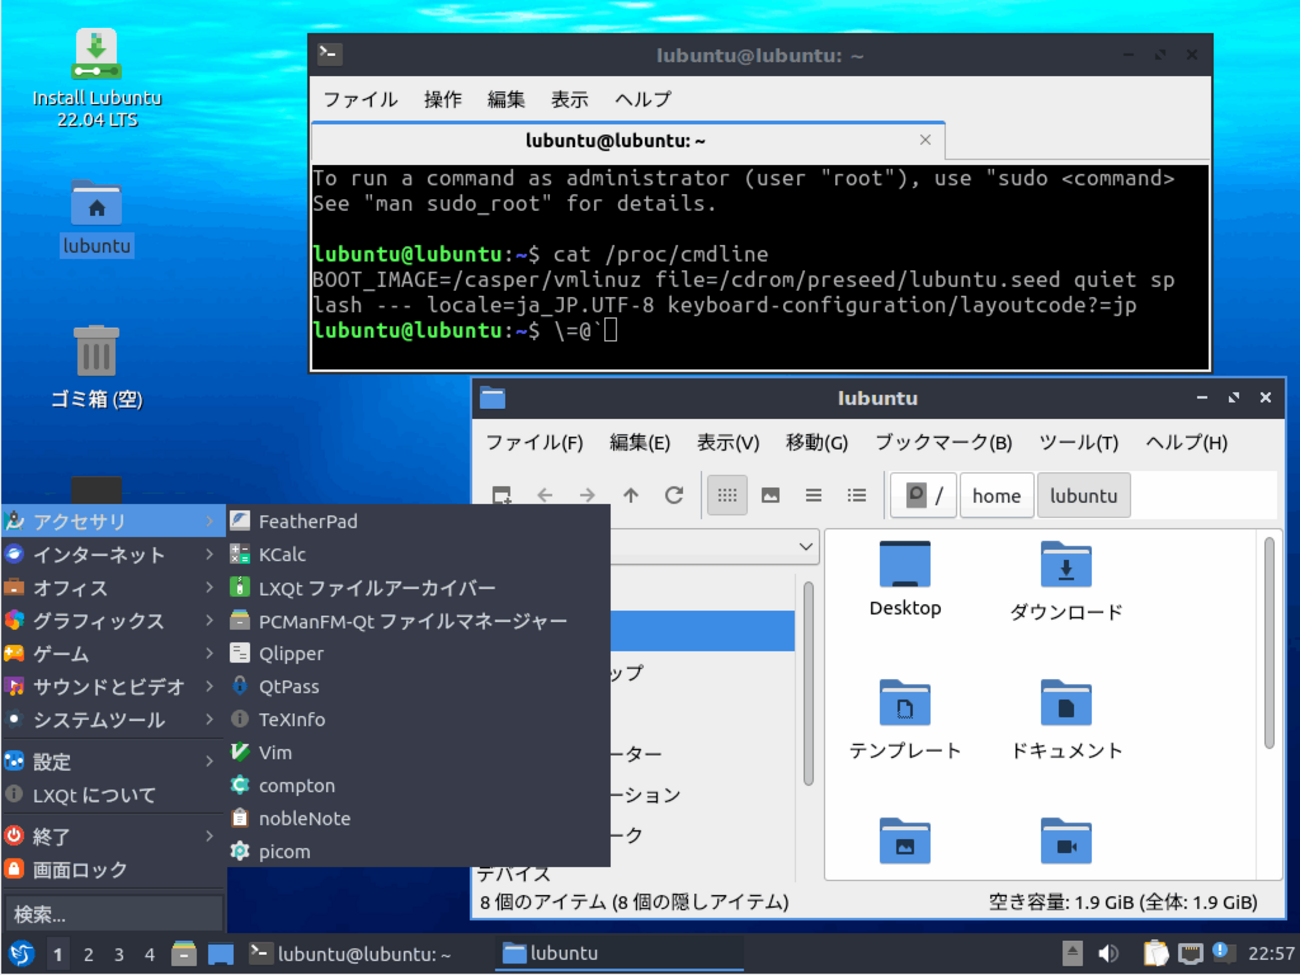Click the volume icon in system tray
This screenshot has width=1300, height=975.
click(x=1108, y=954)
